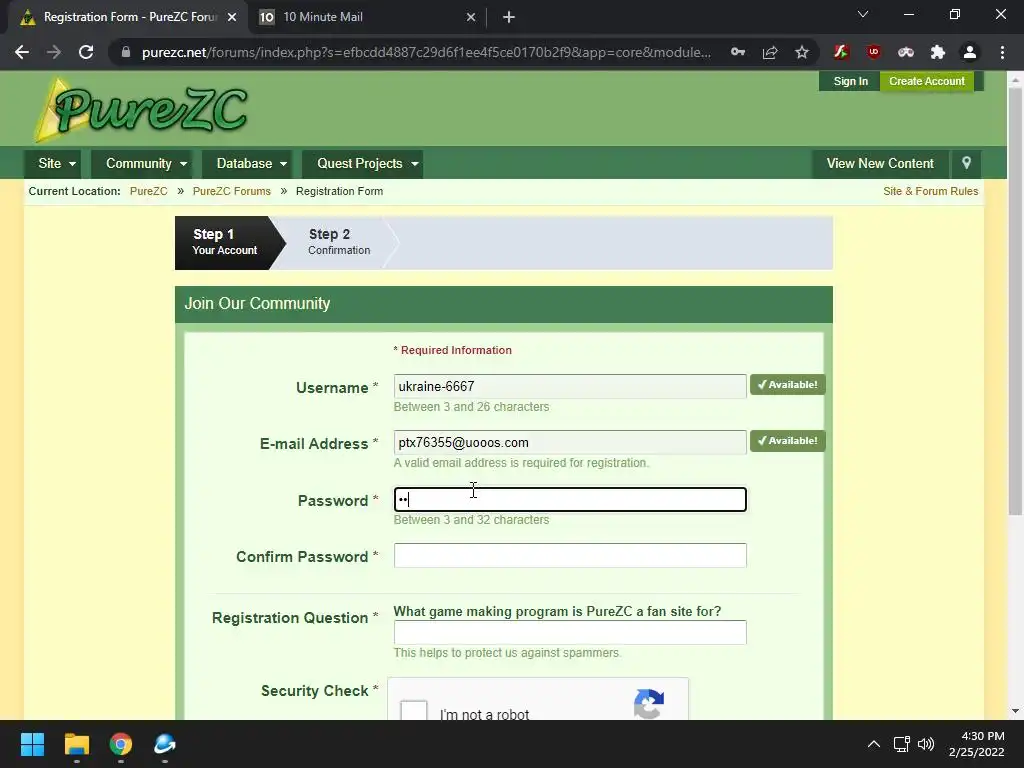This screenshot has height=768, width=1024.
Task: Click the Username Available! badge
Action: 788,385
